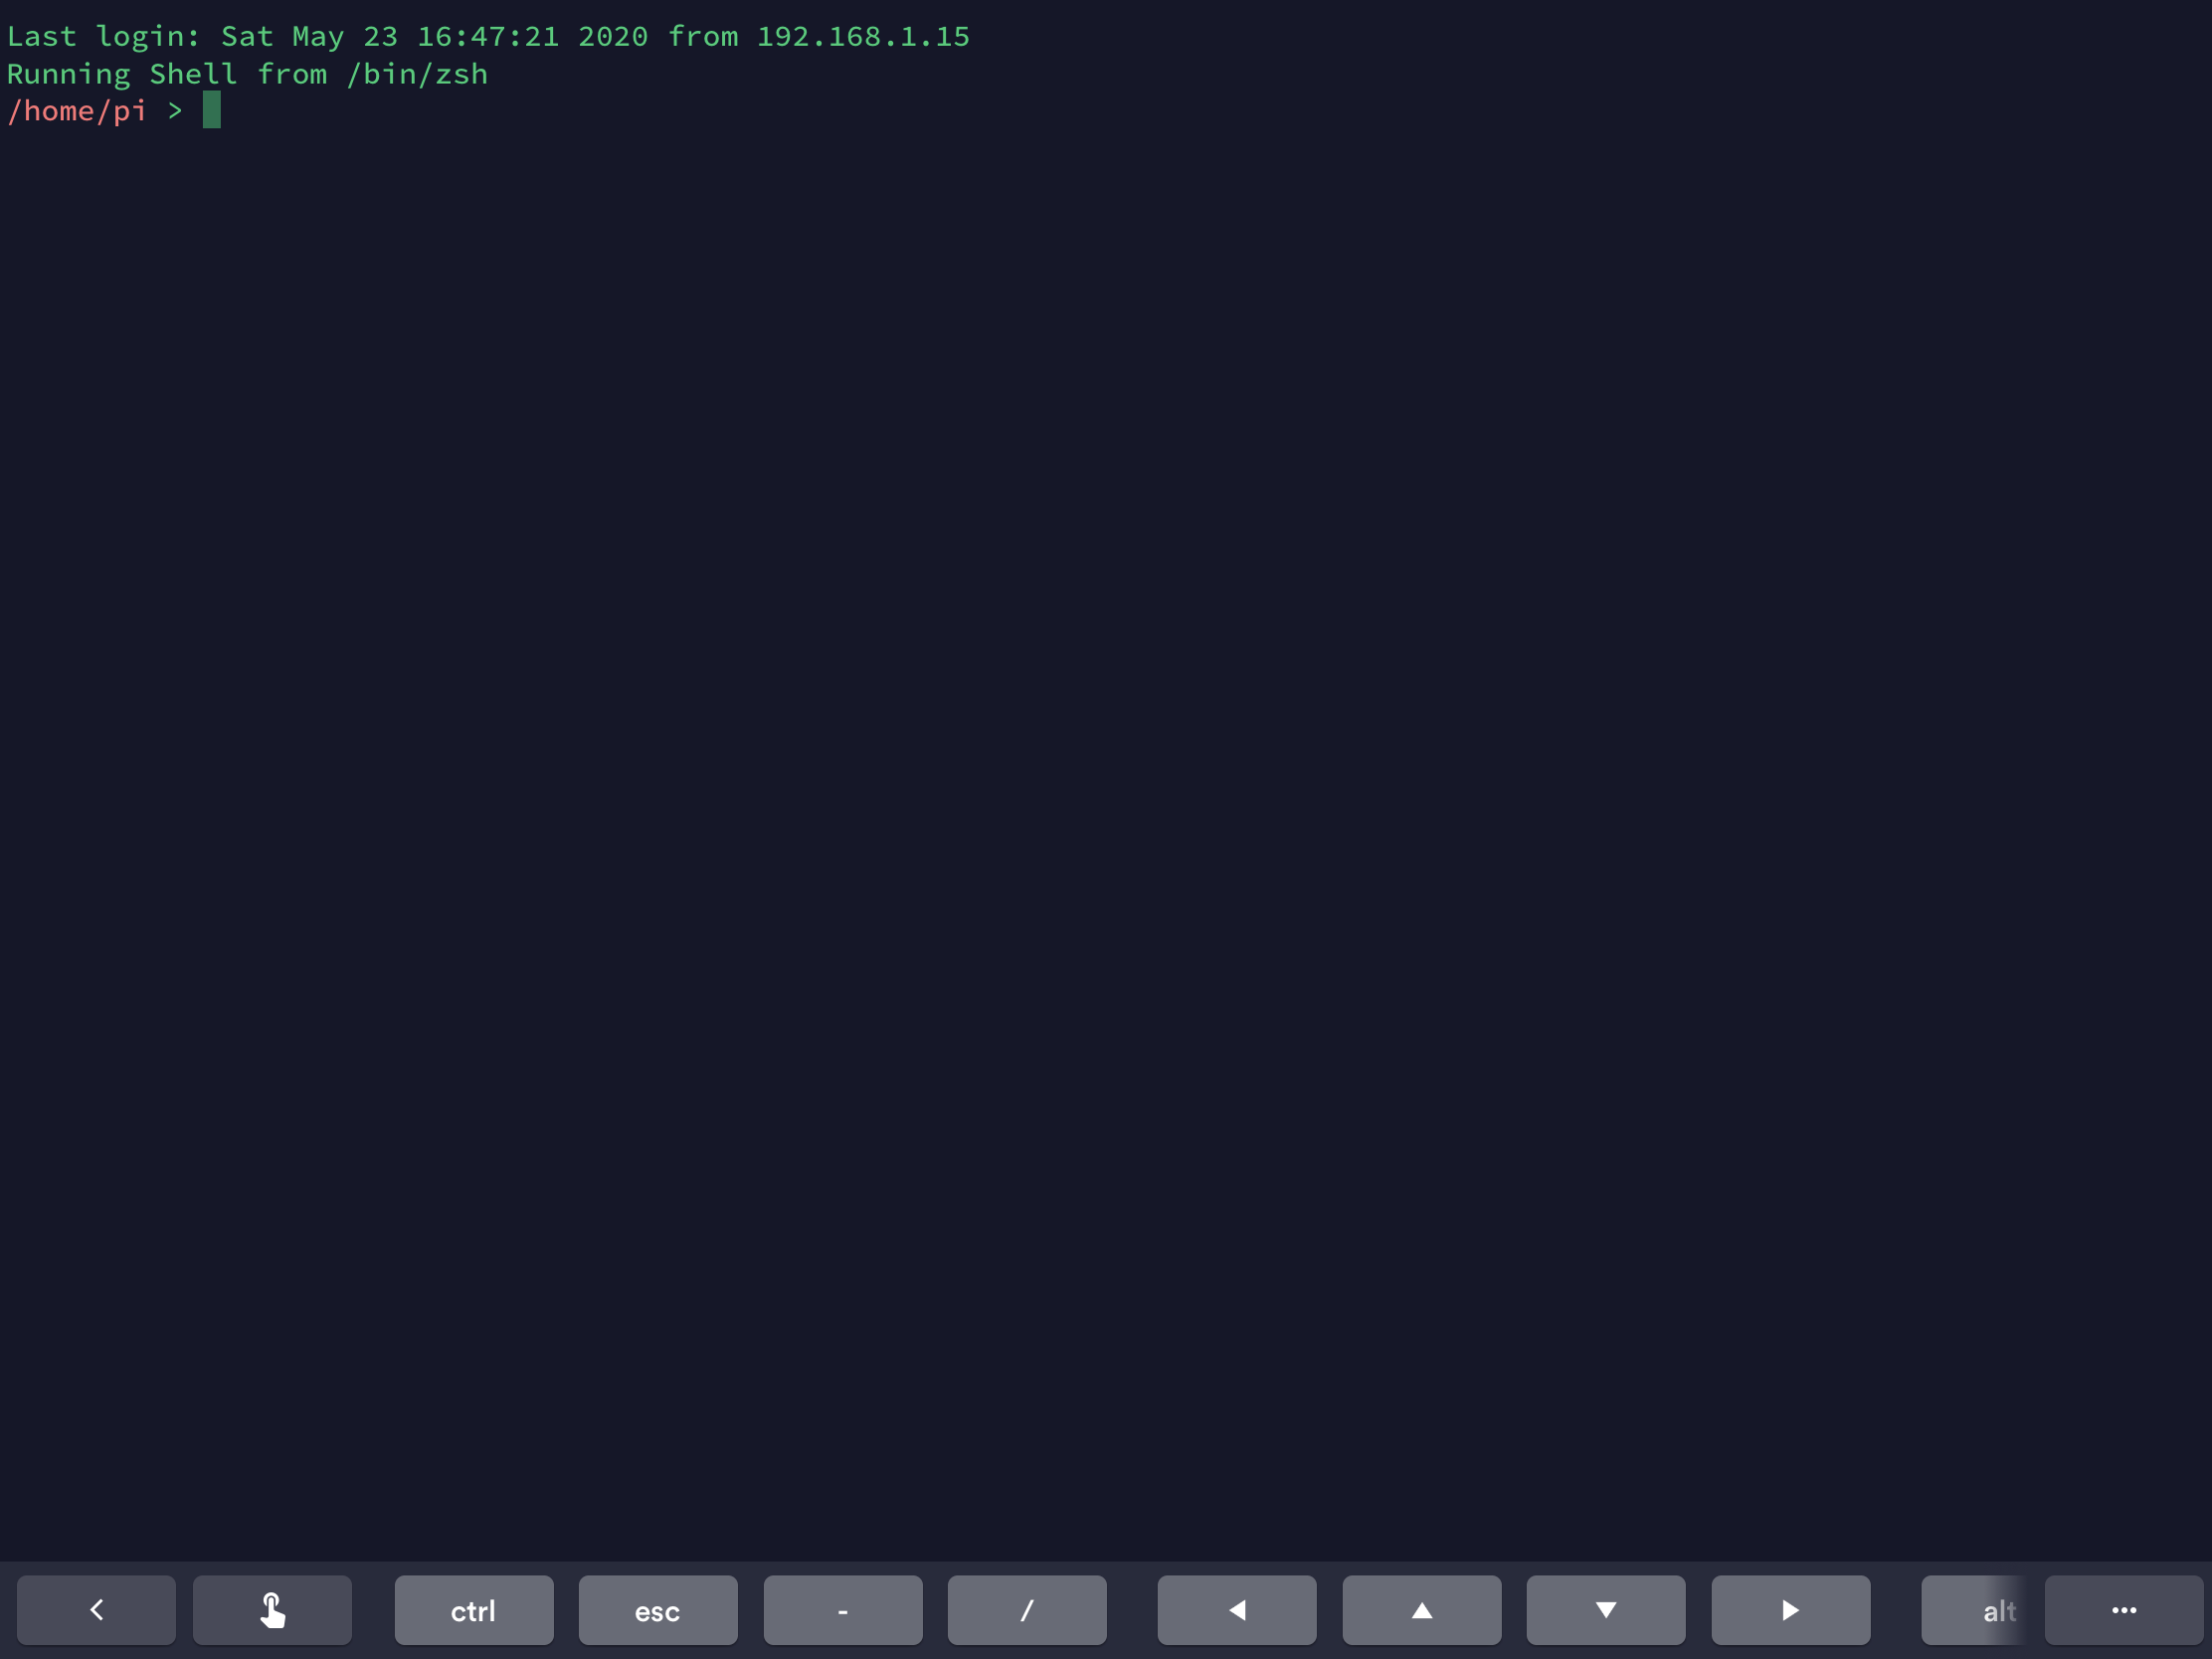Screen dimensions: 2212x1659
Task: Click the 'Last login' text
Action: [100, 37]
